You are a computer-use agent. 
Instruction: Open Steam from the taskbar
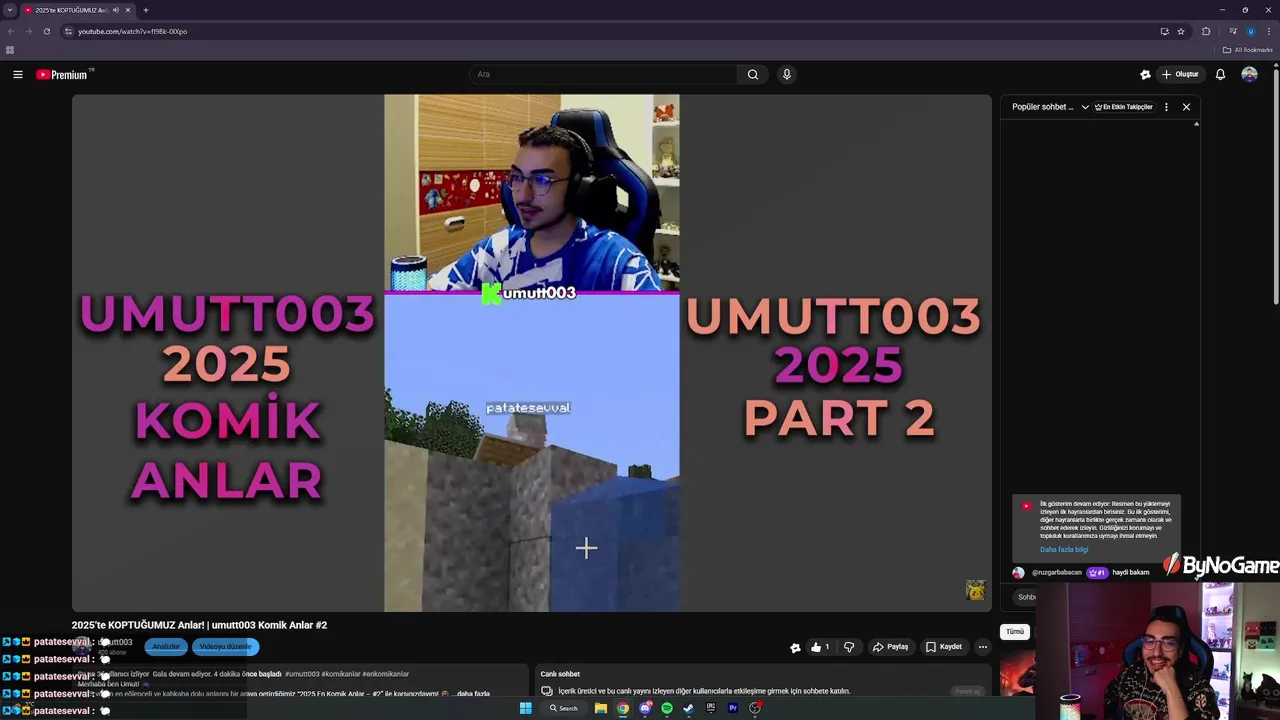click(x=689, y=708)
